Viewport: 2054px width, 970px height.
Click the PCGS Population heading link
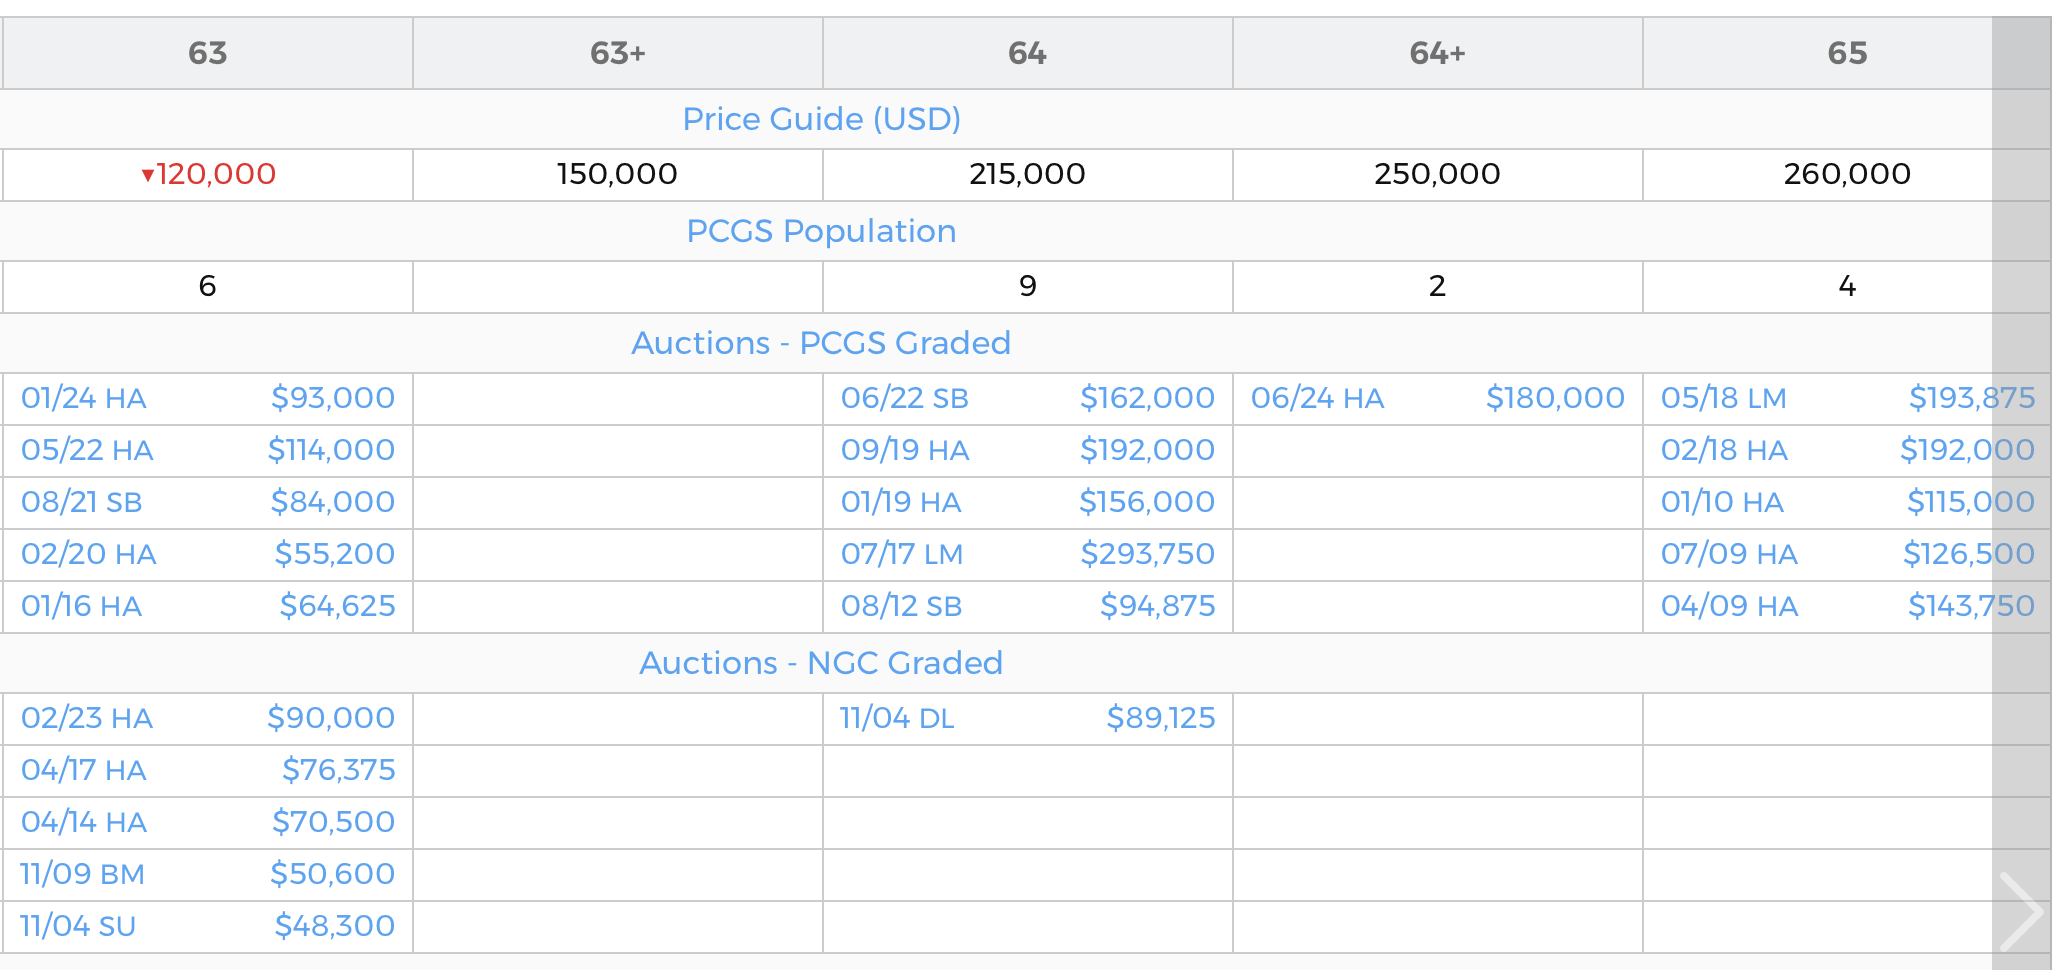[822, 231]
